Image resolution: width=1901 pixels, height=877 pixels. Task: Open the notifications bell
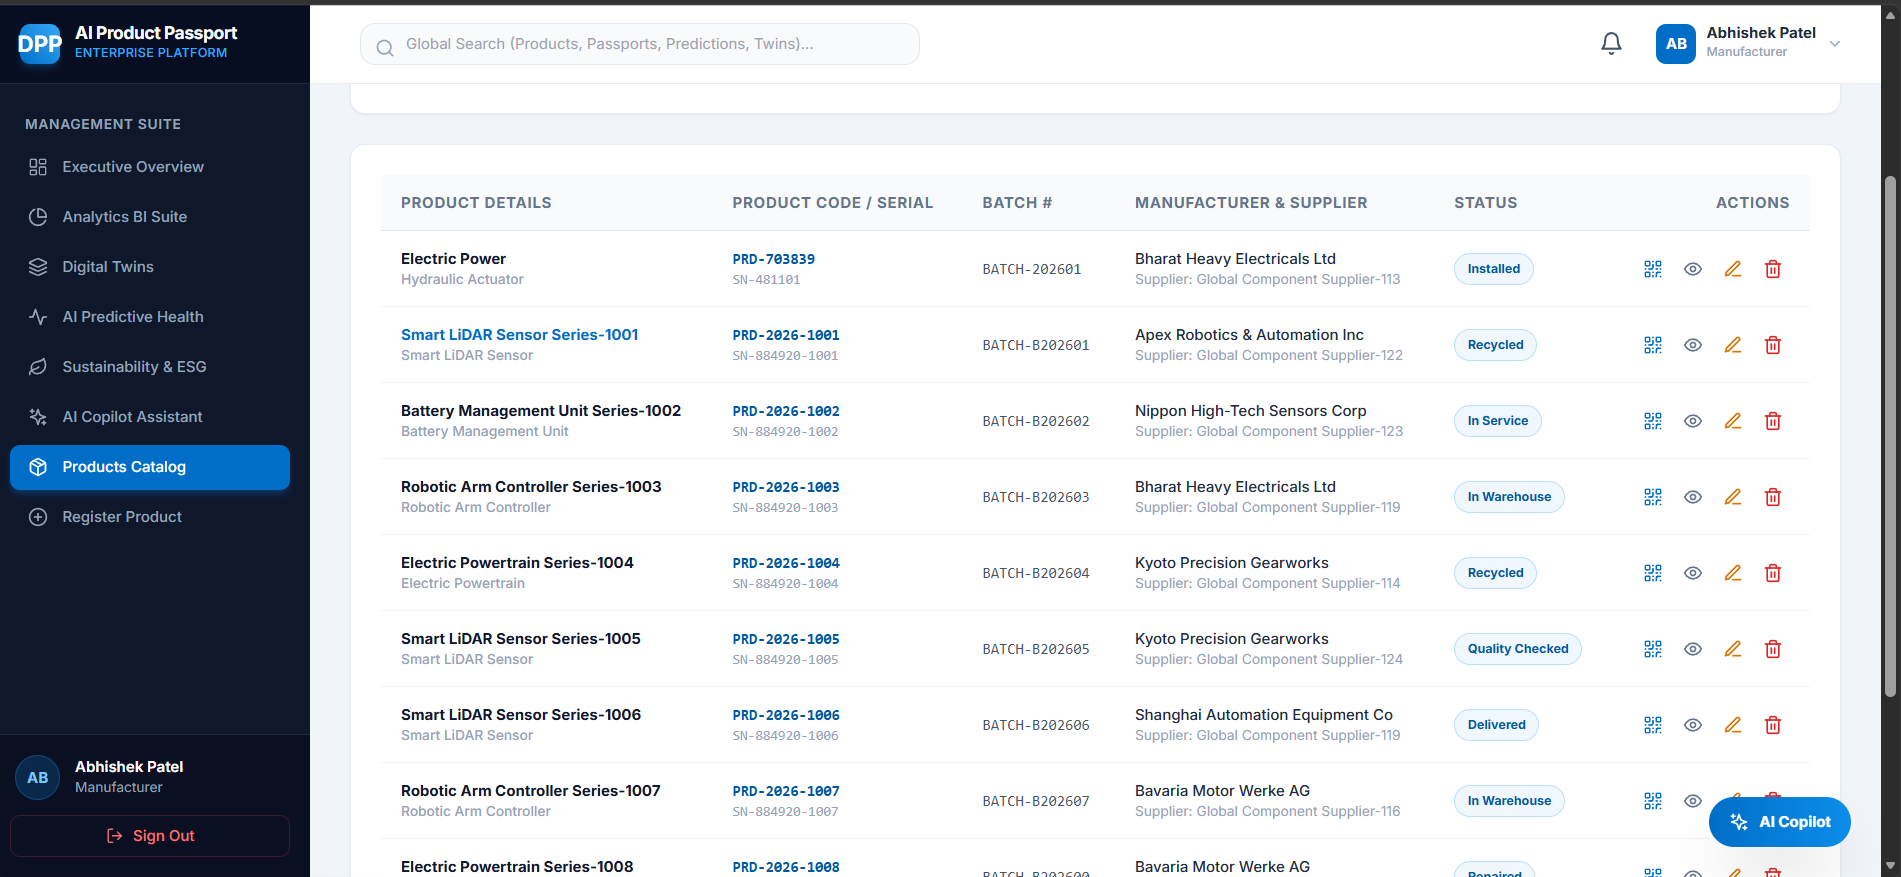(1611, 44)
